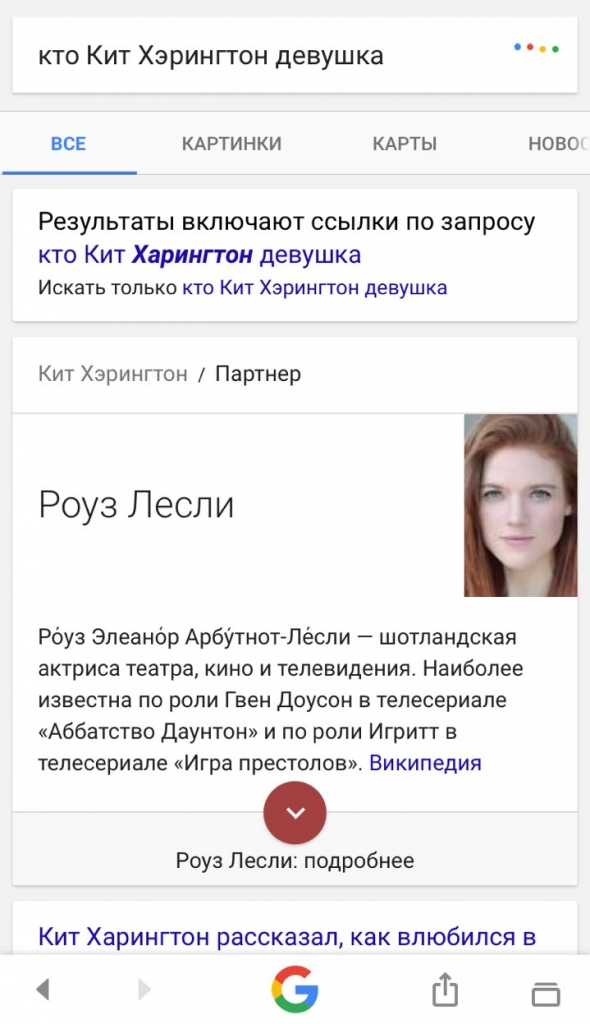Open the Википедия source link
Screen dimensions: 590x1024
click(x=425, y=763)
